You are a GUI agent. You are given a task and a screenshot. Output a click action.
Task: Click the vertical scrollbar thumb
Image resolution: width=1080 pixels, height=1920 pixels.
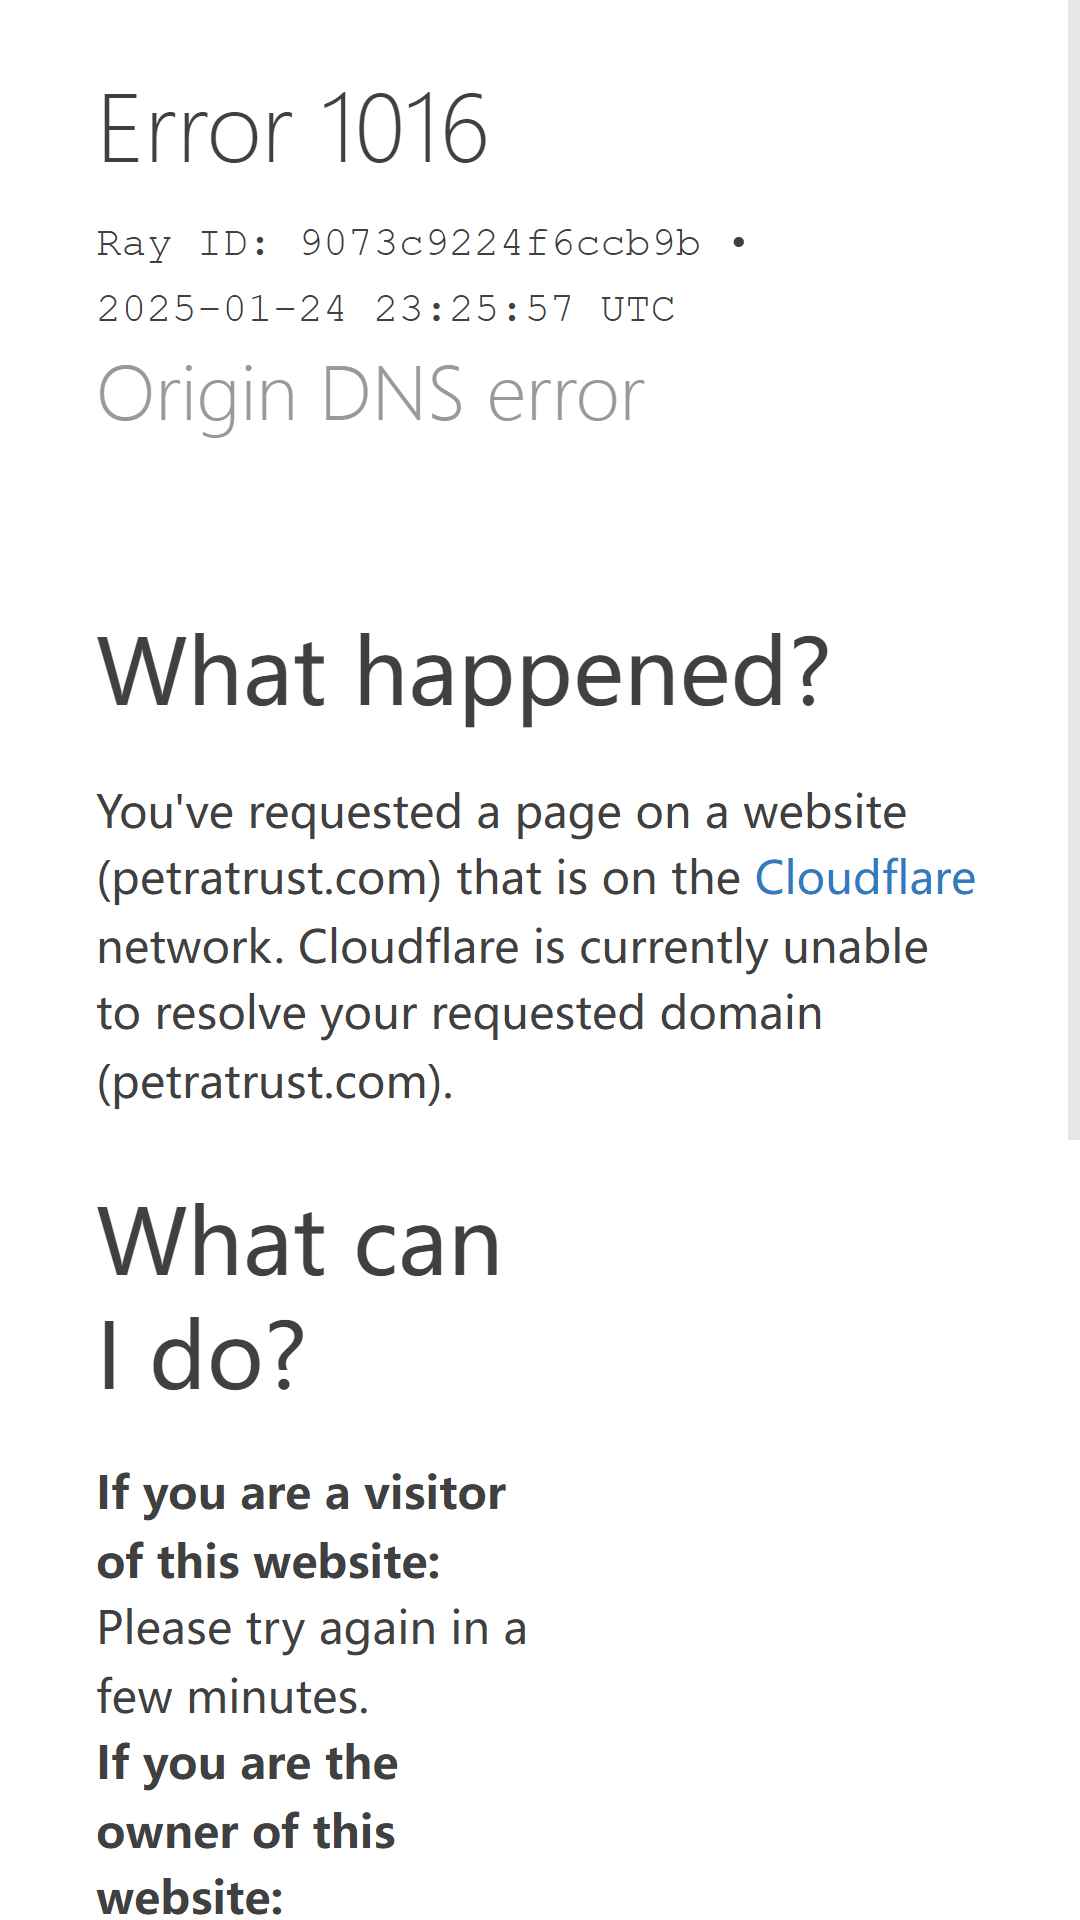pyautogui.click(x=1074, y=570)
